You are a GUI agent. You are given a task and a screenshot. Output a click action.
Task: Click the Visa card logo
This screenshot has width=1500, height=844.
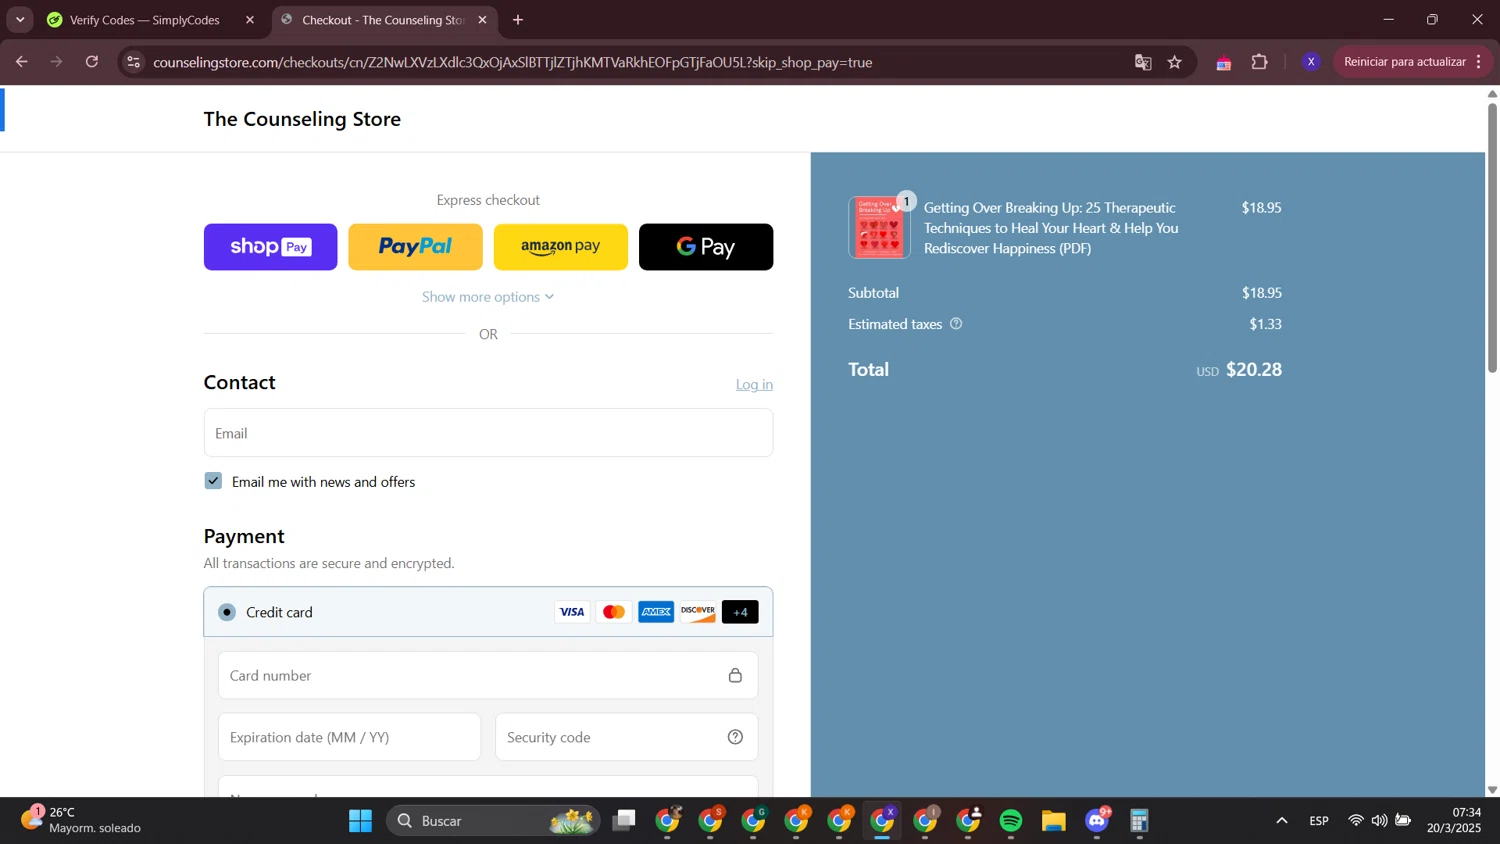pyautogui.click(x=572, y=612)
